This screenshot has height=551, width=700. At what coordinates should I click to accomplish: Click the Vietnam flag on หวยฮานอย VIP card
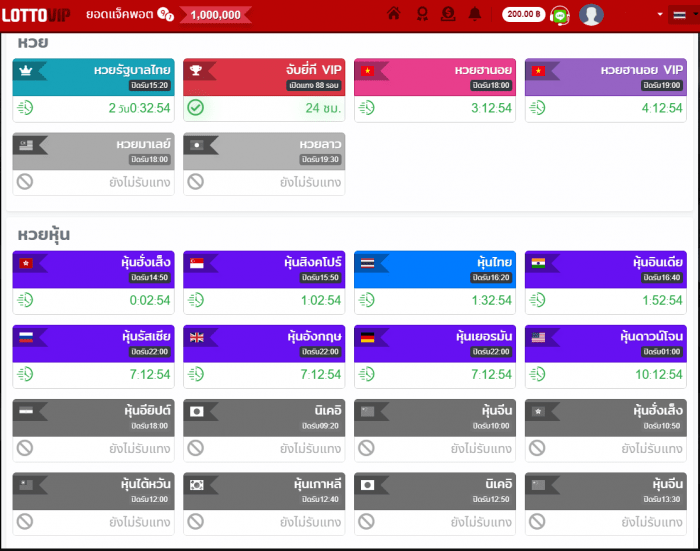[x=538, y=71]
